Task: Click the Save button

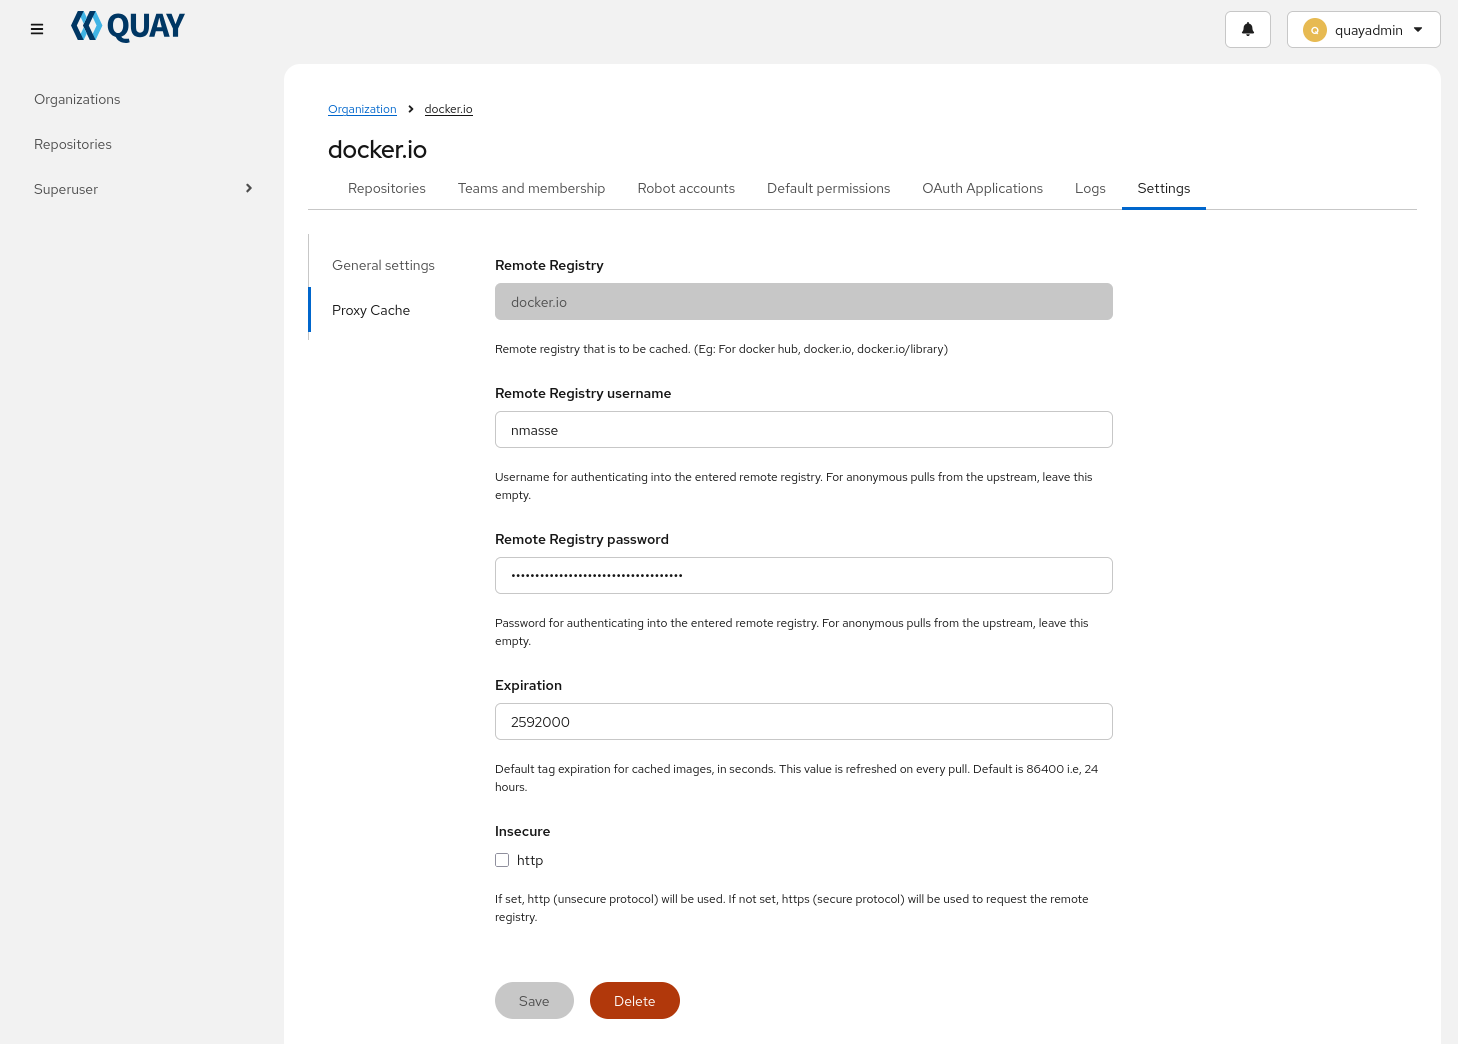Action: click(x=534, y=1001)
